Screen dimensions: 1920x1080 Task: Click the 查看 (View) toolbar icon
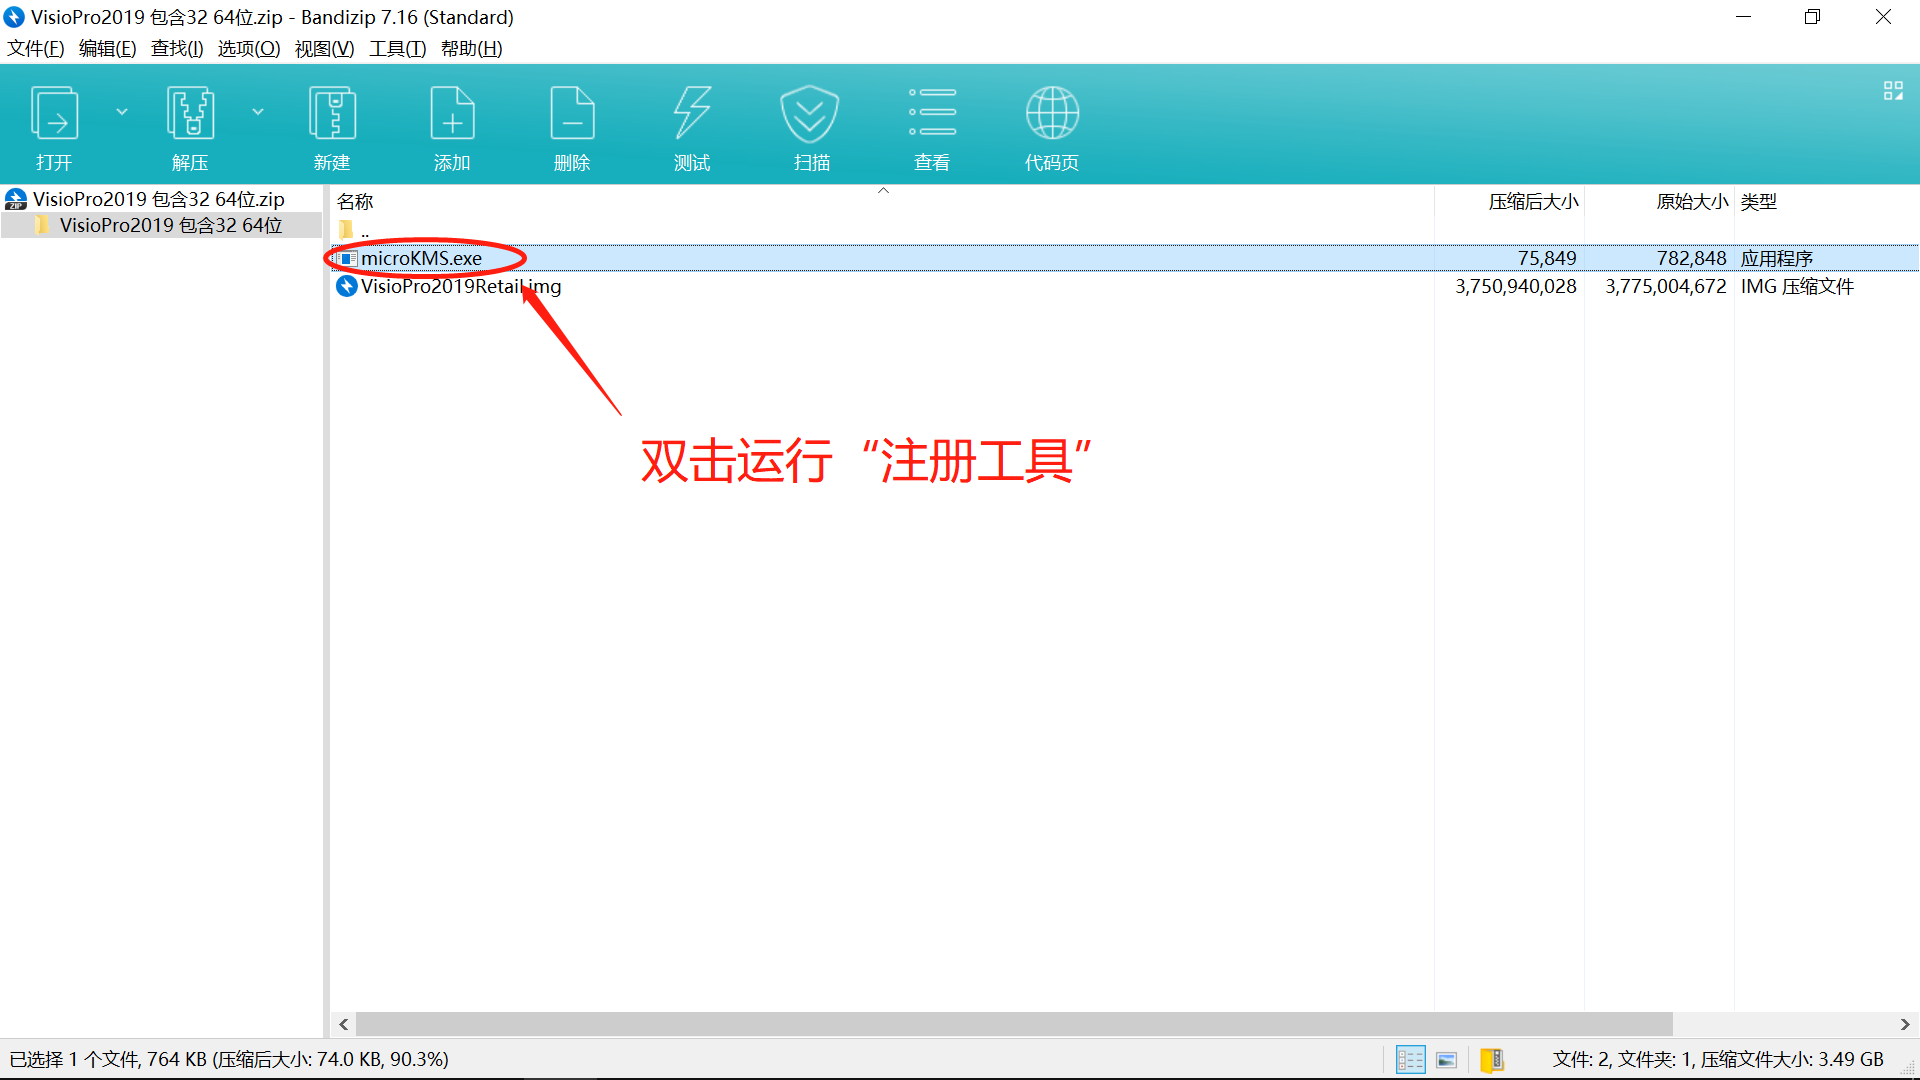click(931, 112)
